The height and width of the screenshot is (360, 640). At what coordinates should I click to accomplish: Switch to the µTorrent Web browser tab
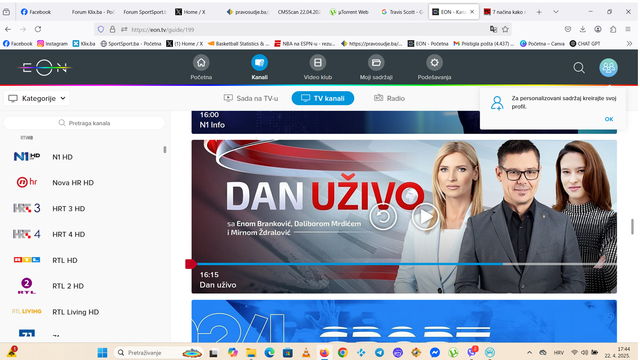coord(349,12)
